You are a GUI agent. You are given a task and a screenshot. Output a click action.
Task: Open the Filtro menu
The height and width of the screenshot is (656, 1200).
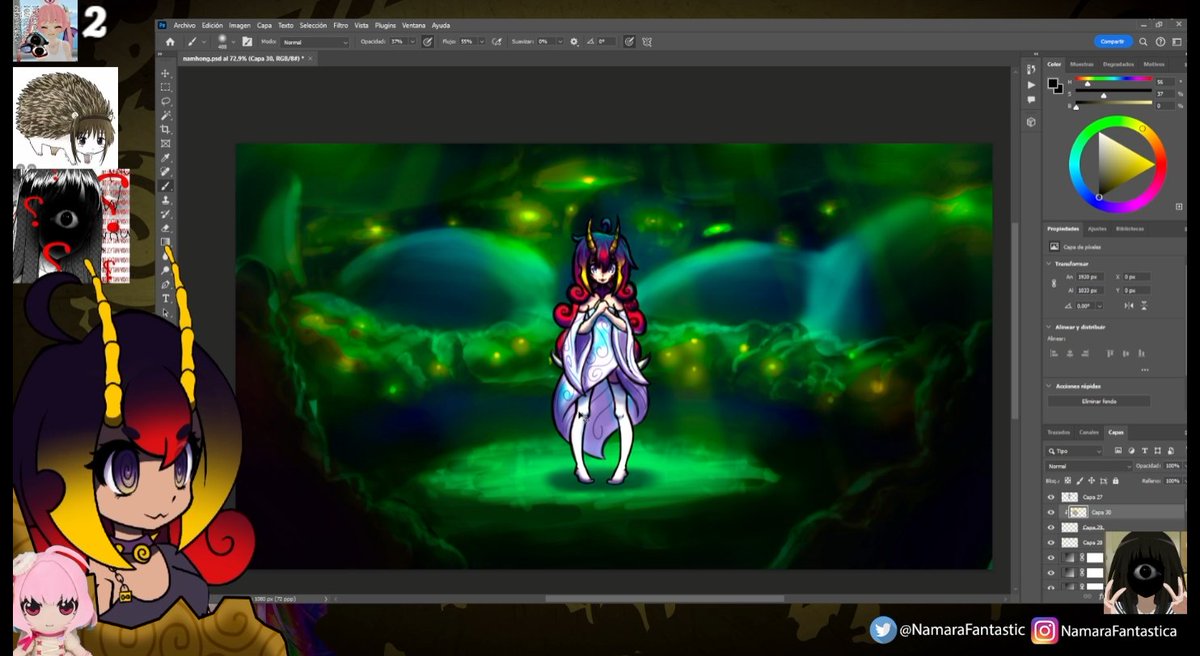click(x=341, y=25)
